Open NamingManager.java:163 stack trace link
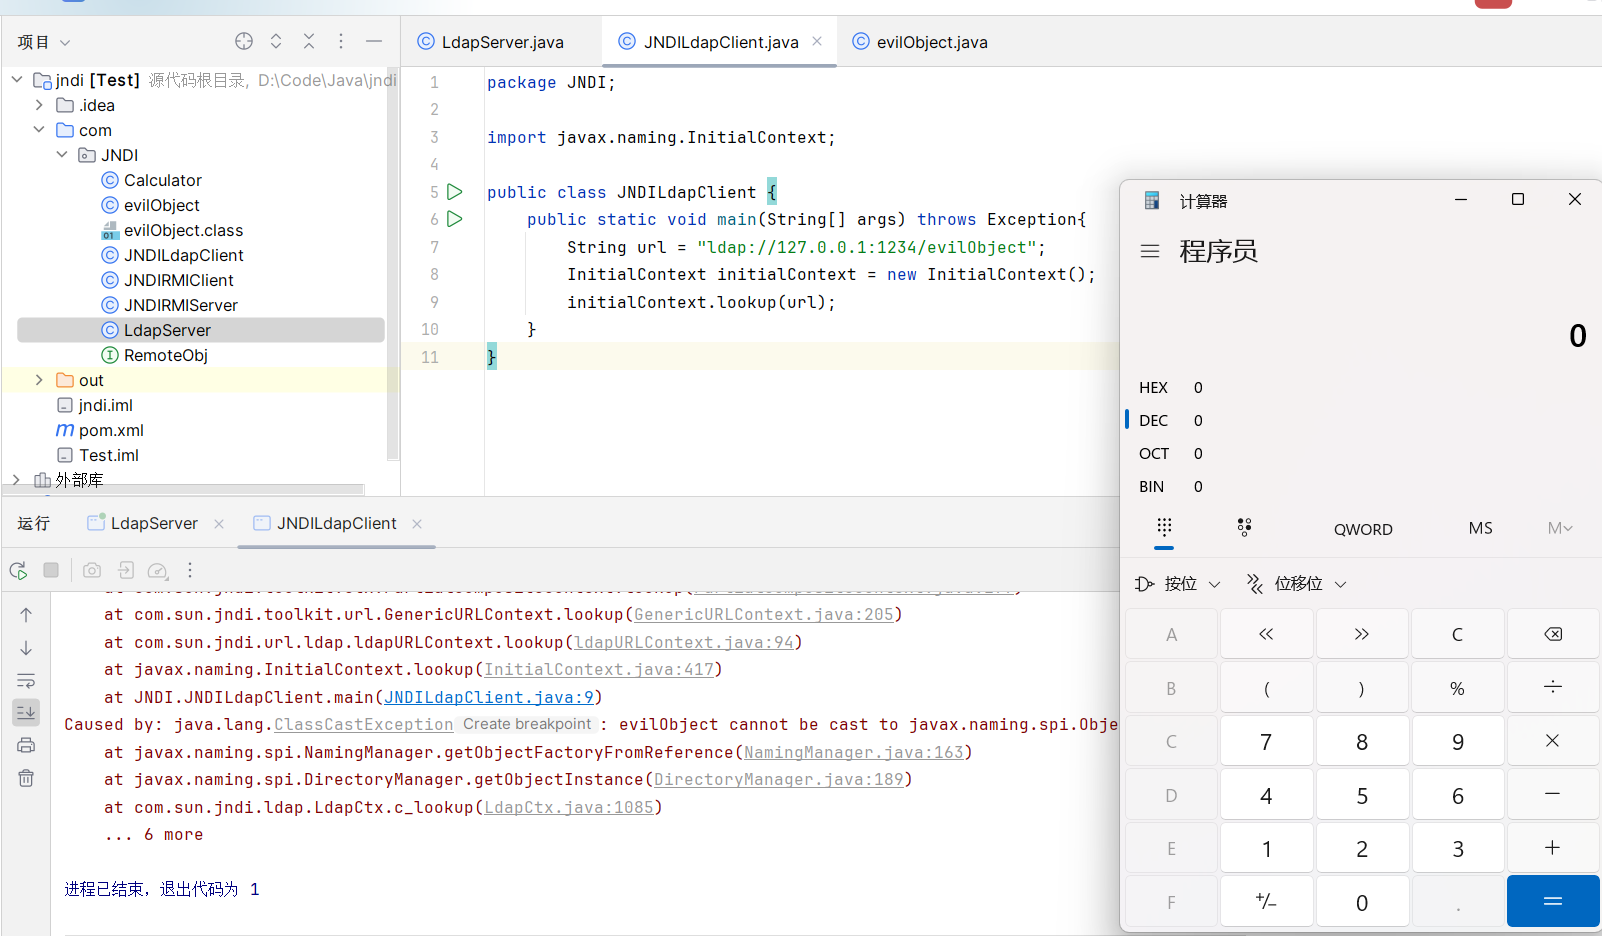 pyautogui.click(x=853, y=752)
